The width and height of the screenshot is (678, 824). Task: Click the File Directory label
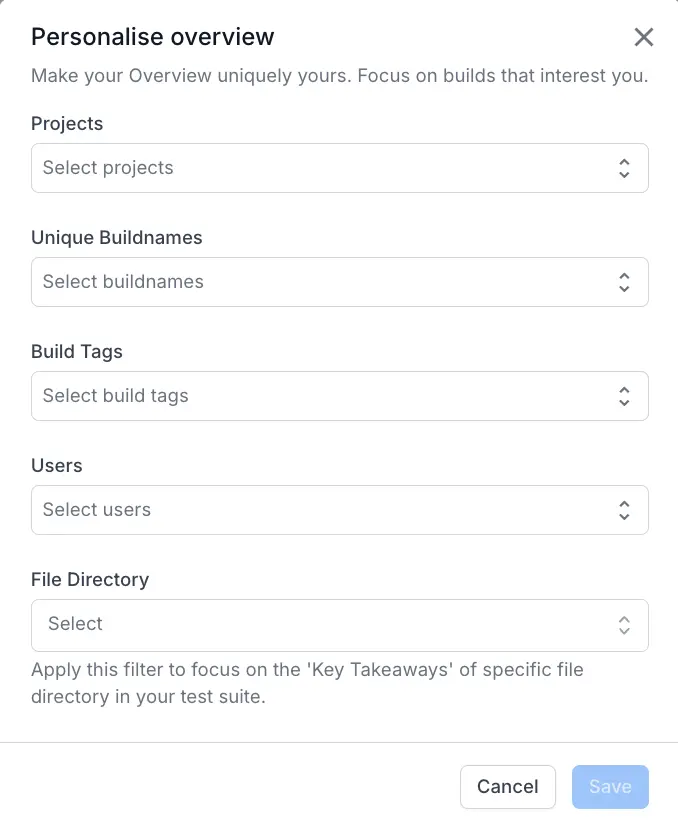pyautogui.click(x=90, y=580)
